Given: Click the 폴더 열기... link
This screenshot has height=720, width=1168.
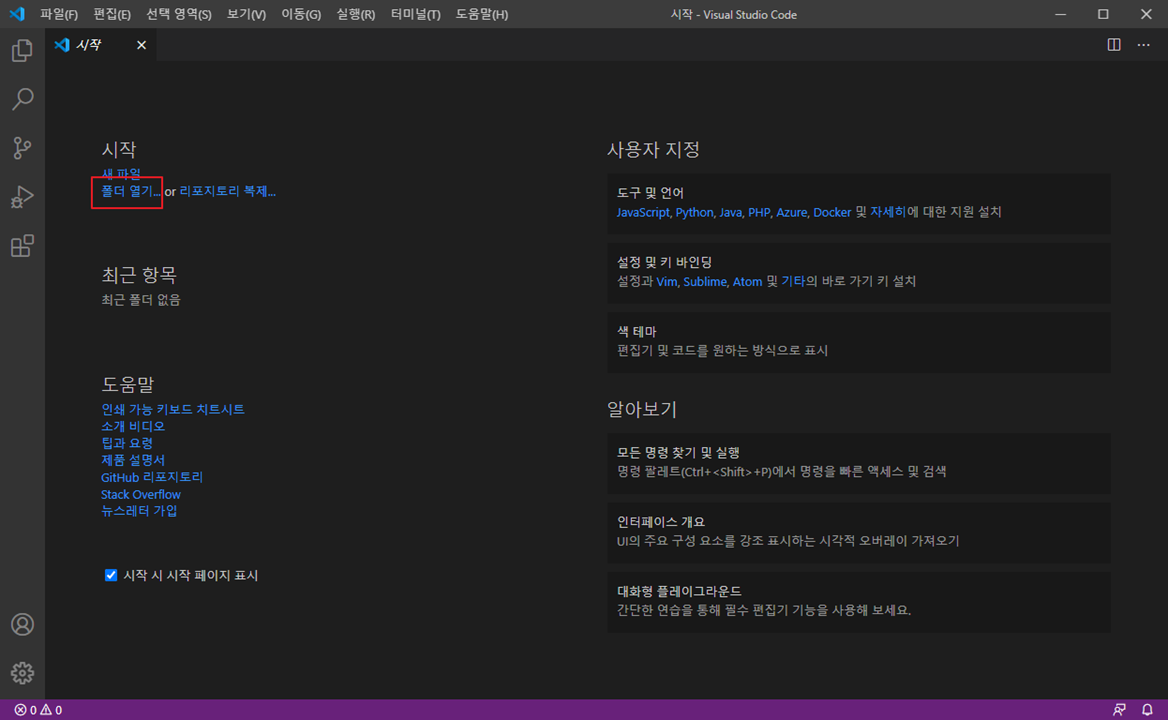Looking at the screenshot, I should click(130, 191).
